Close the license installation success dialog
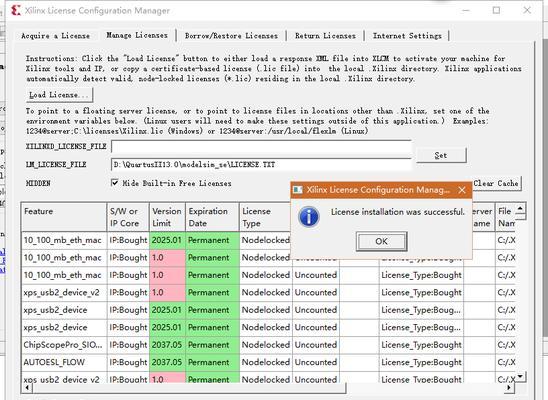Screen dimensions: 548x400 (x=462, y=190)
